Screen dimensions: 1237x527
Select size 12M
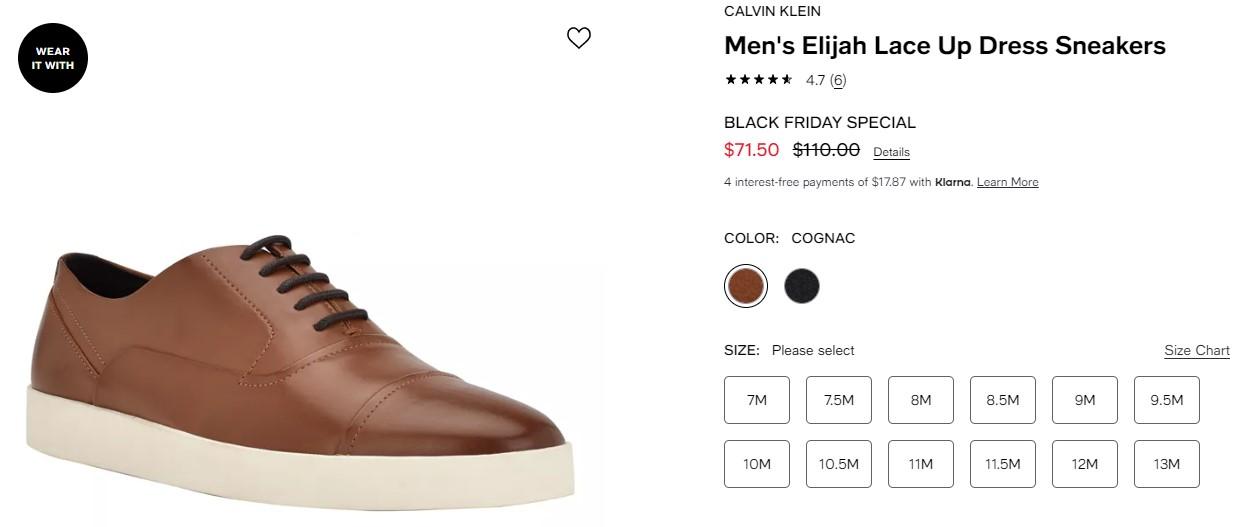coord(1085,464)
